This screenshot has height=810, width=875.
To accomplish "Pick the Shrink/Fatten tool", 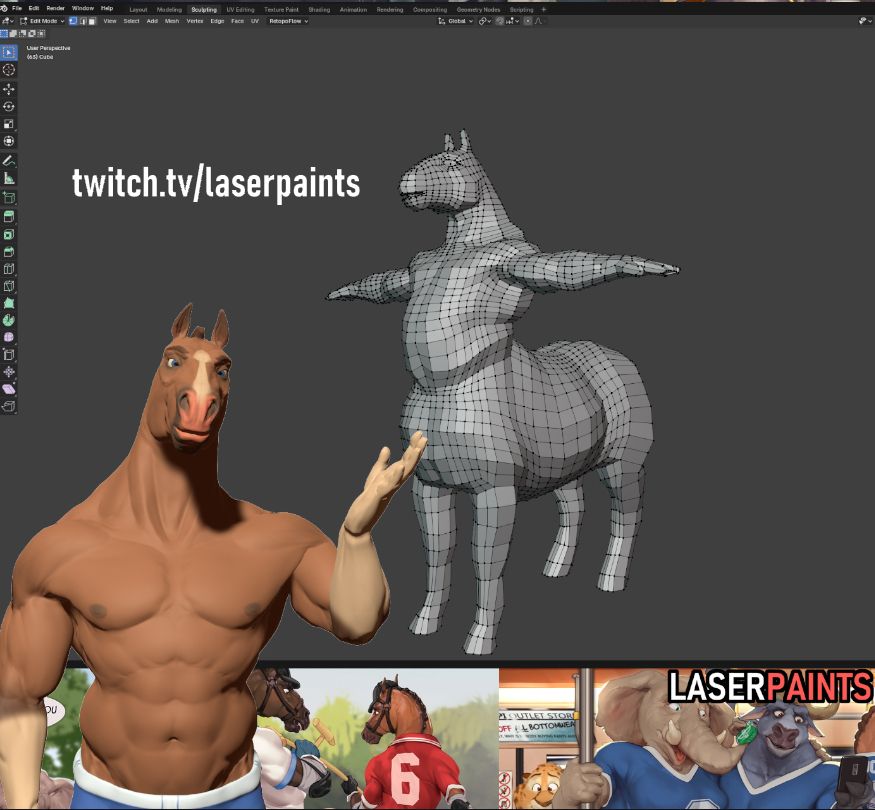I will pos(8,372).
